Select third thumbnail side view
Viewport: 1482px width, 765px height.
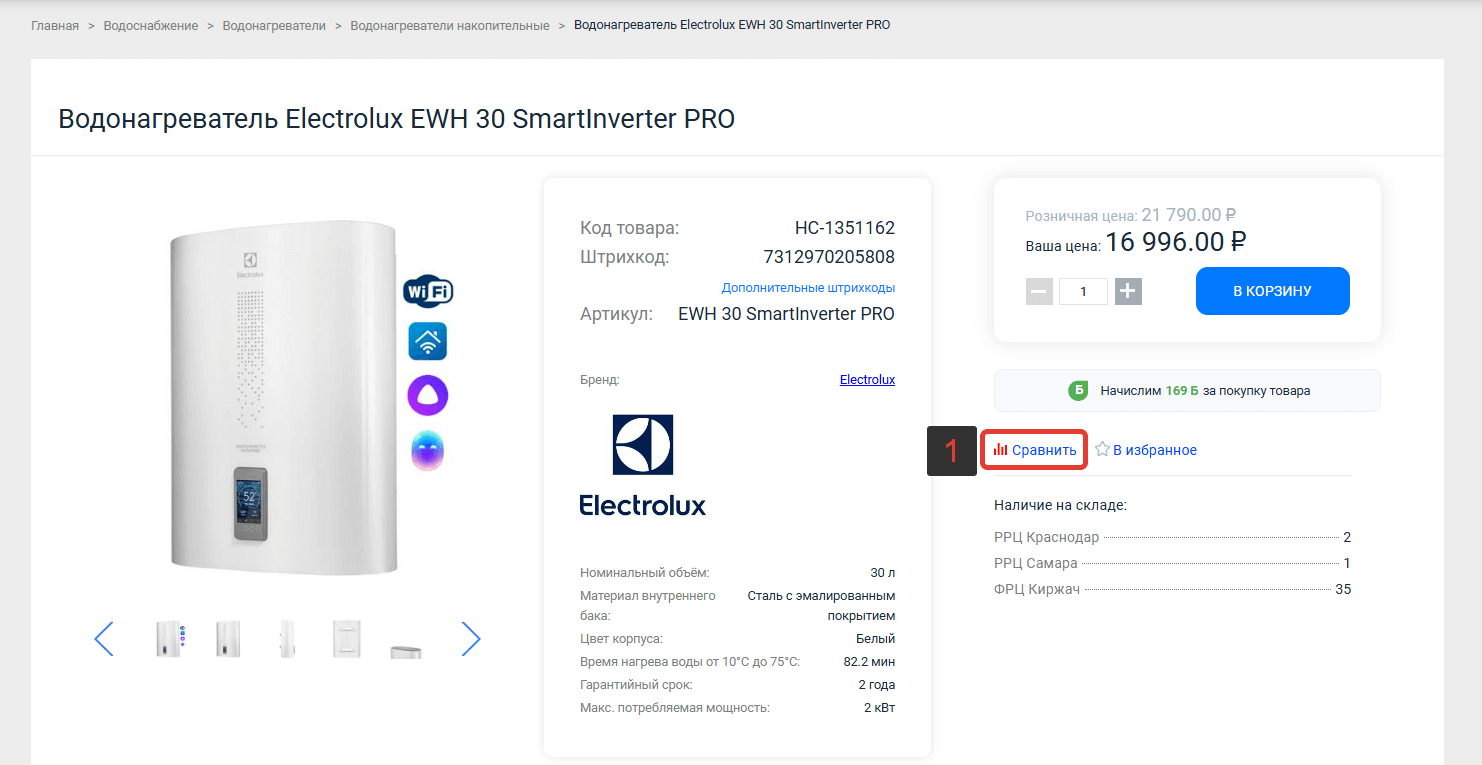click(287, 639)
